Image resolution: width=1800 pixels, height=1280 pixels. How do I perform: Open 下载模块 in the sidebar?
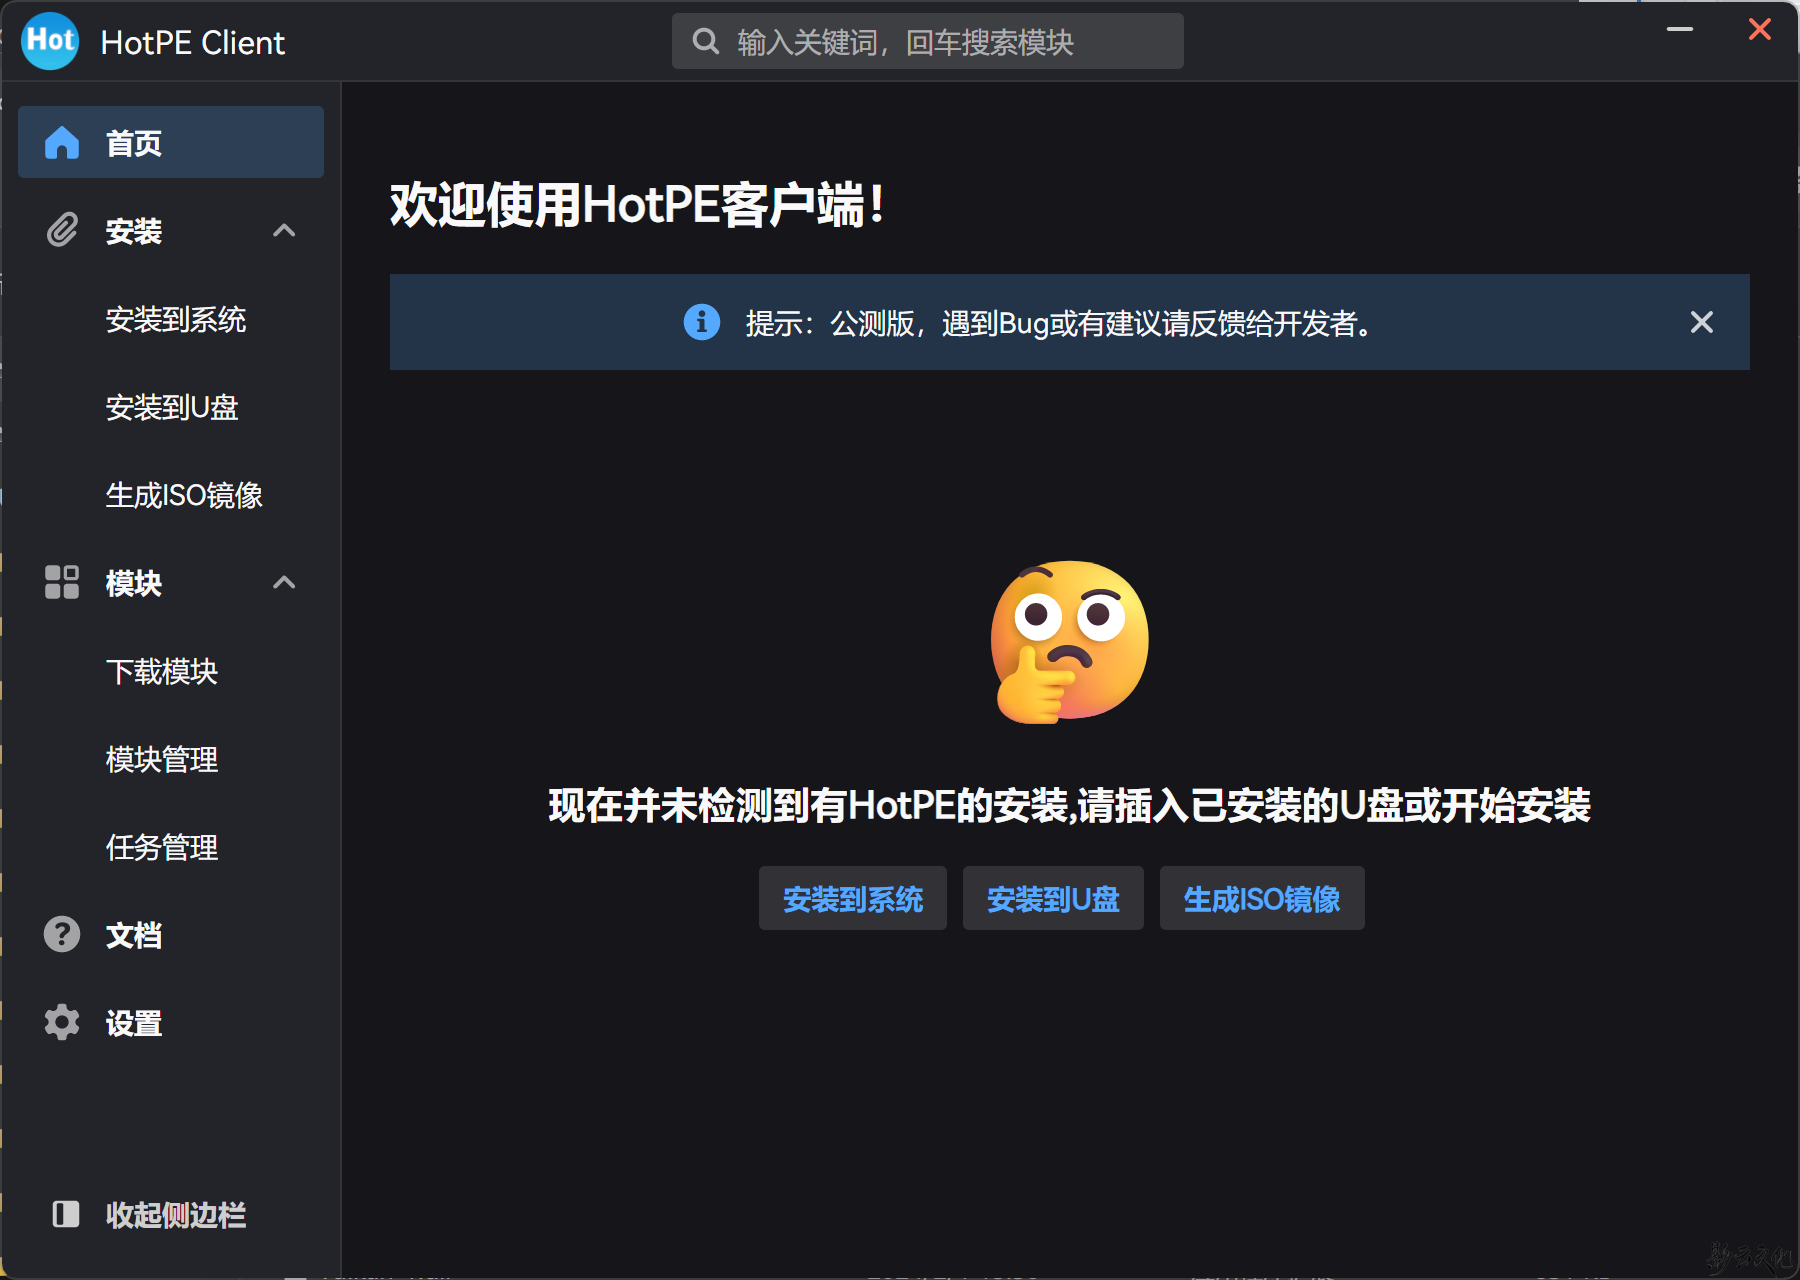coord(171,671)
